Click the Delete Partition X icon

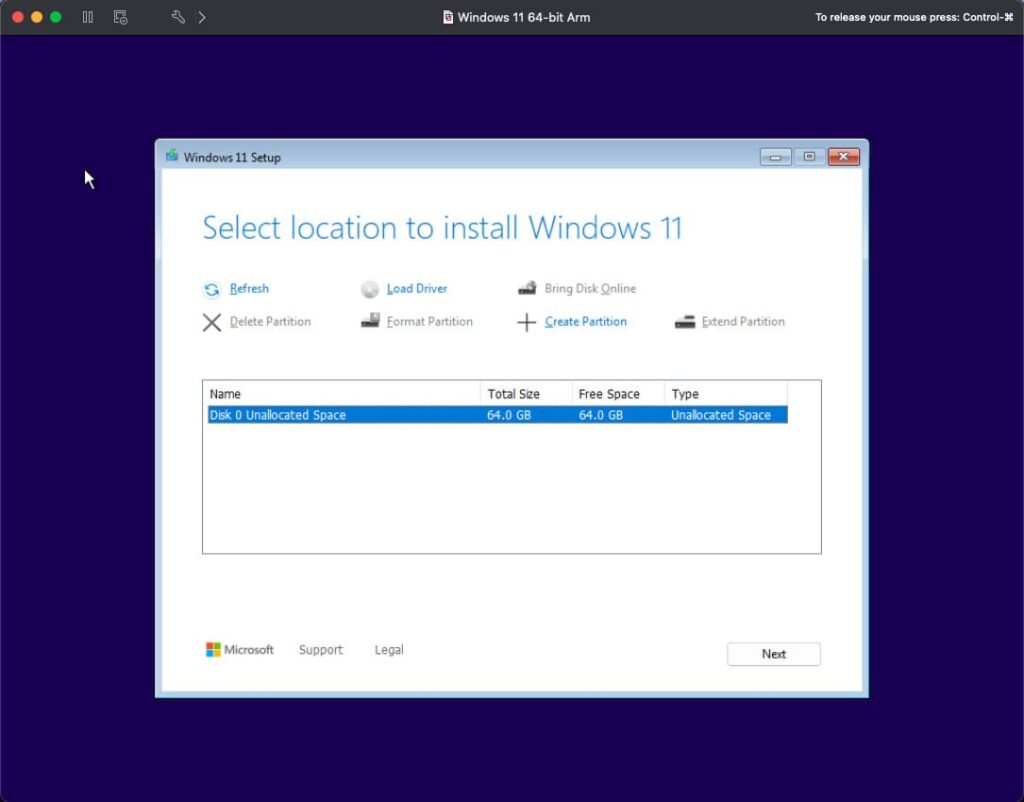(212, 322)
